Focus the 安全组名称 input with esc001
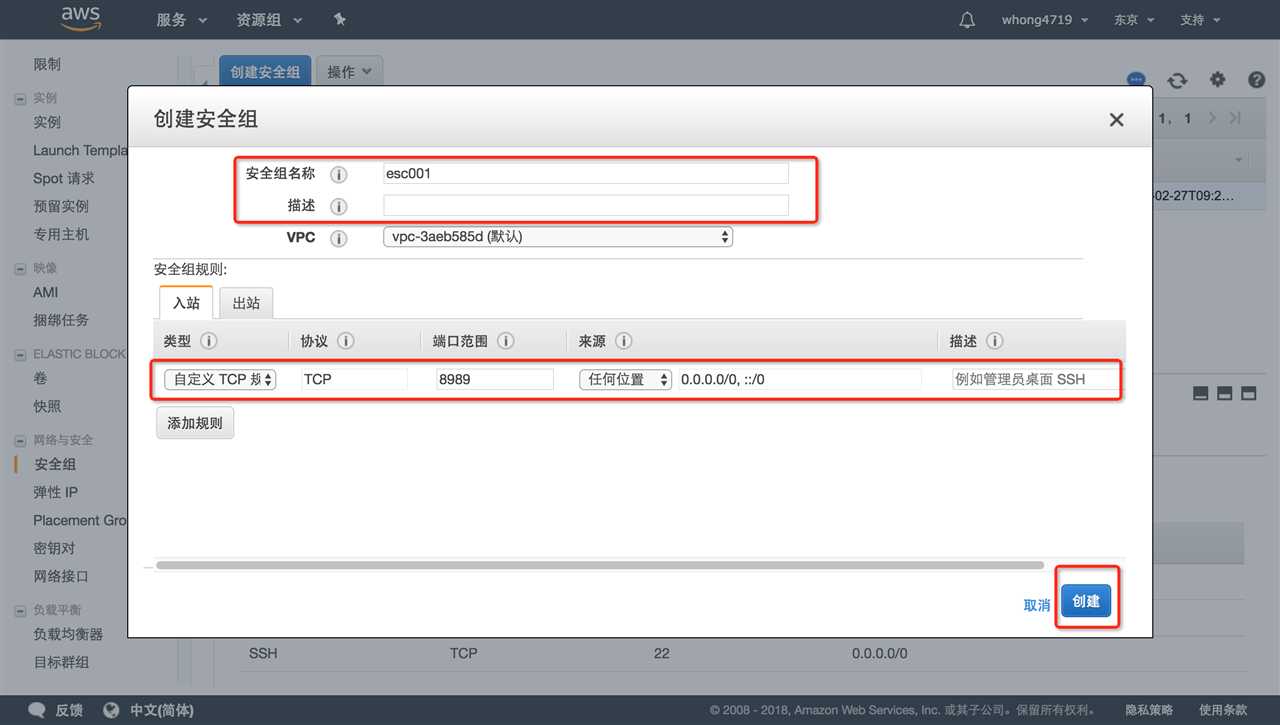This screenshot has width=1280, height=725. (586, 173)
